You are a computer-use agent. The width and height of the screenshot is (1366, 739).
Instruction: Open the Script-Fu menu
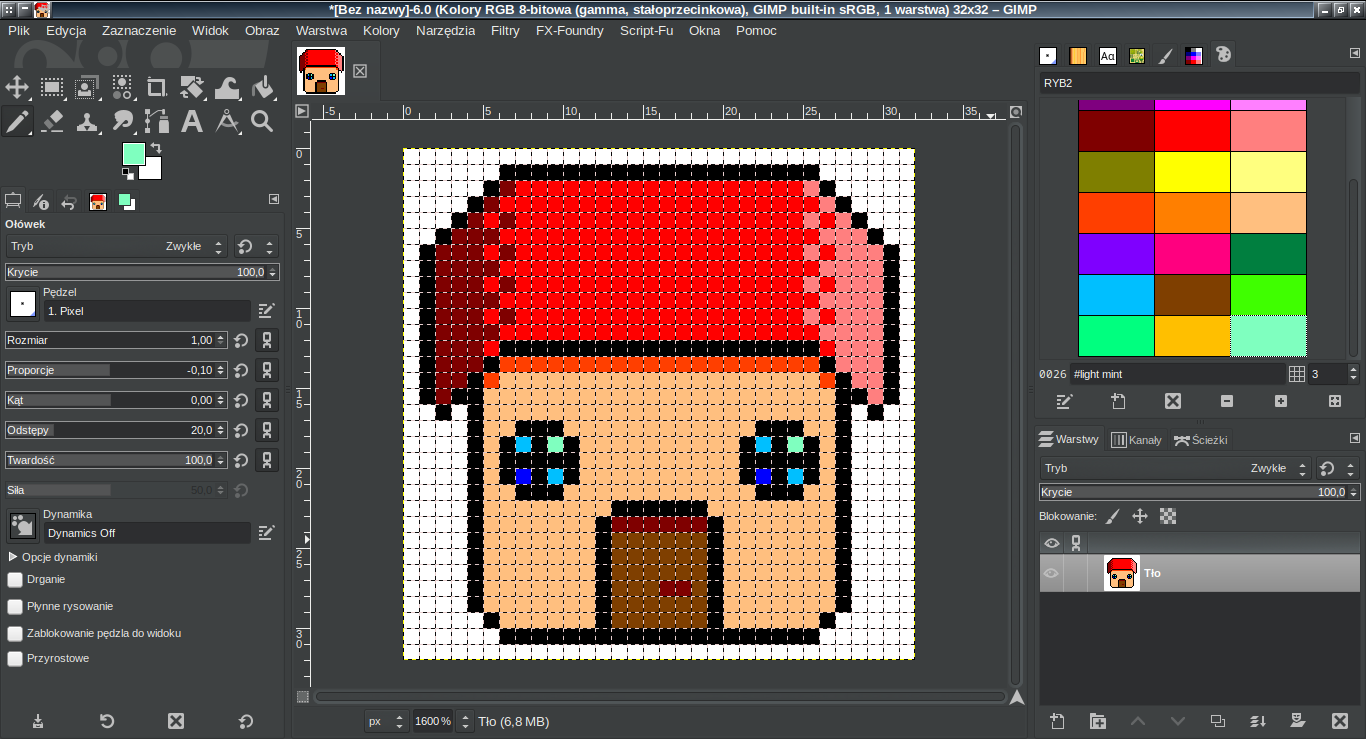tap(646, 30)
